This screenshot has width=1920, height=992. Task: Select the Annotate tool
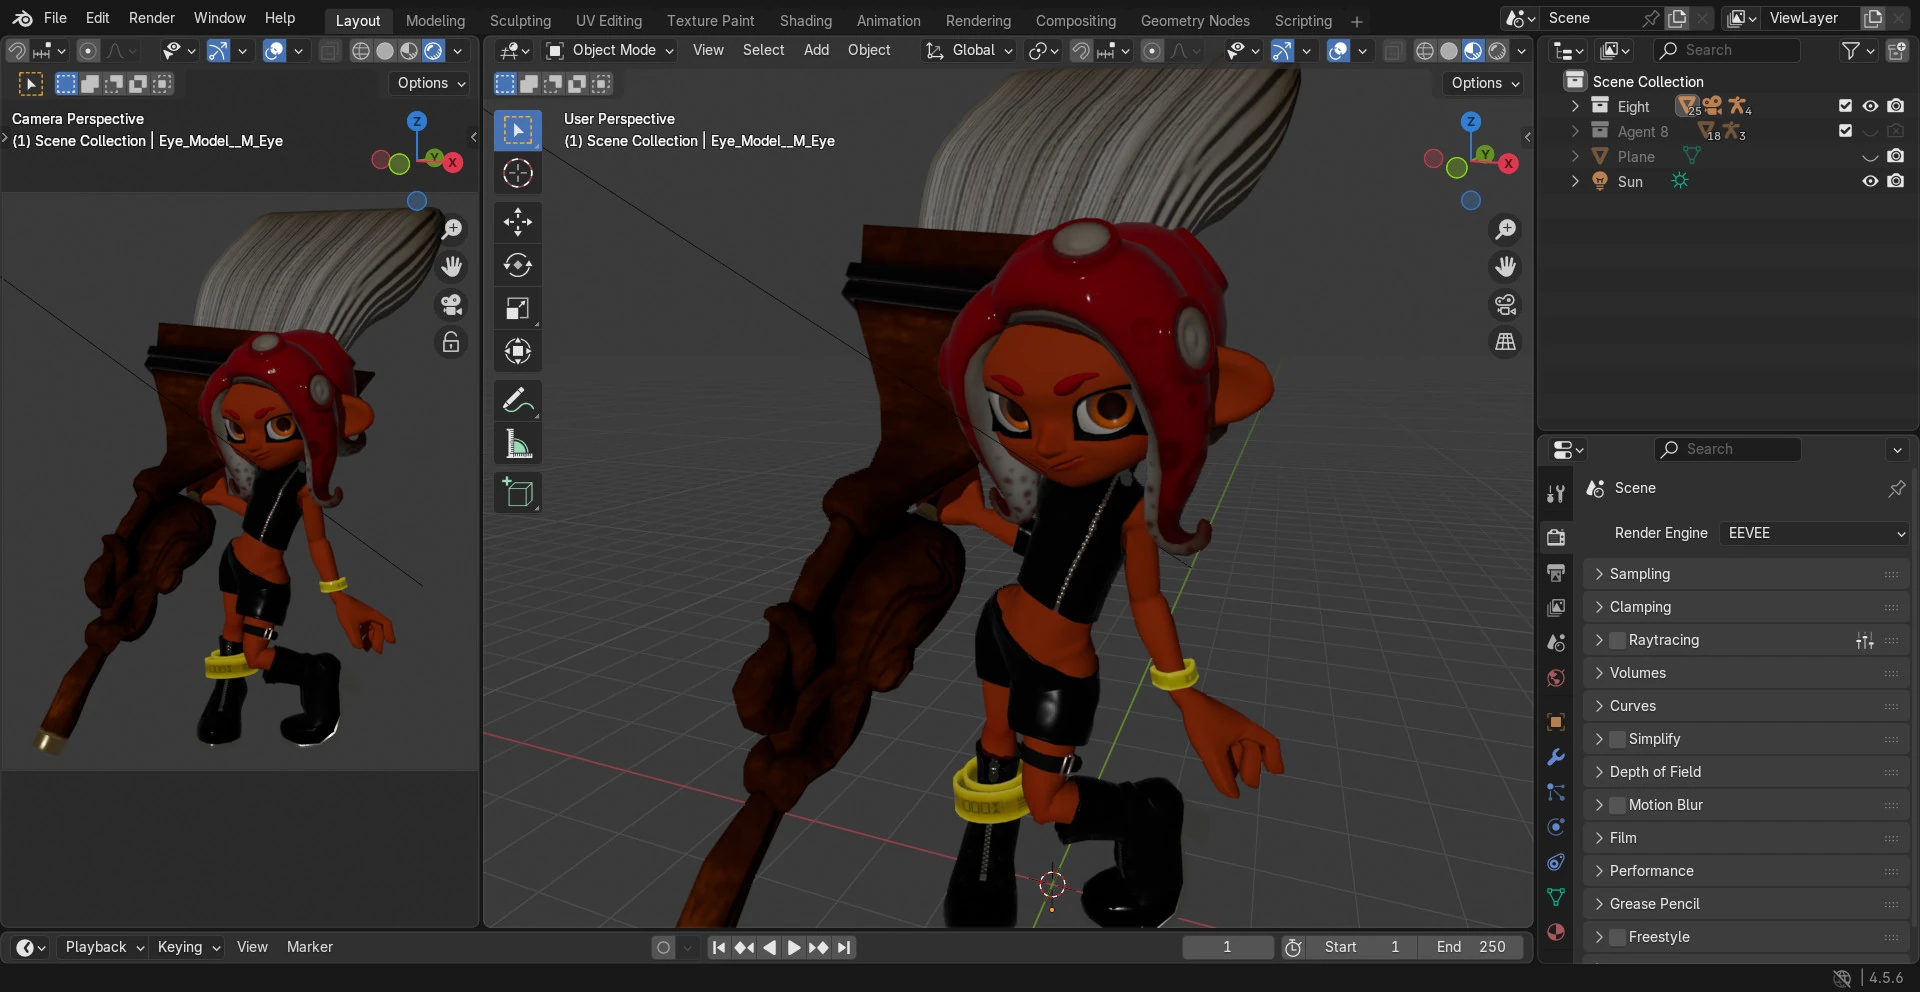(517, 398)
